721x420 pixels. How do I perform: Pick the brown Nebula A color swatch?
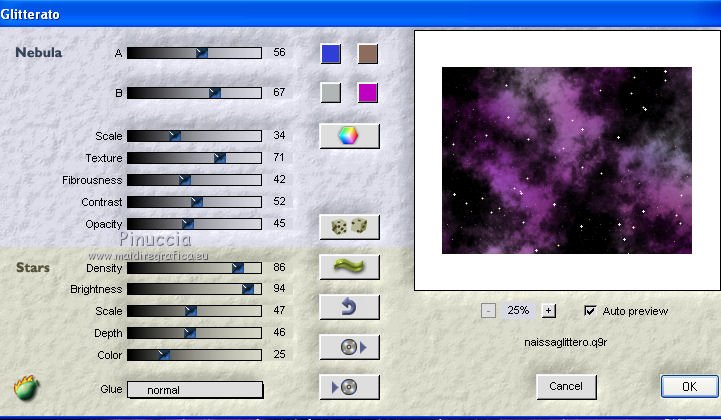(x=368, y=54)
